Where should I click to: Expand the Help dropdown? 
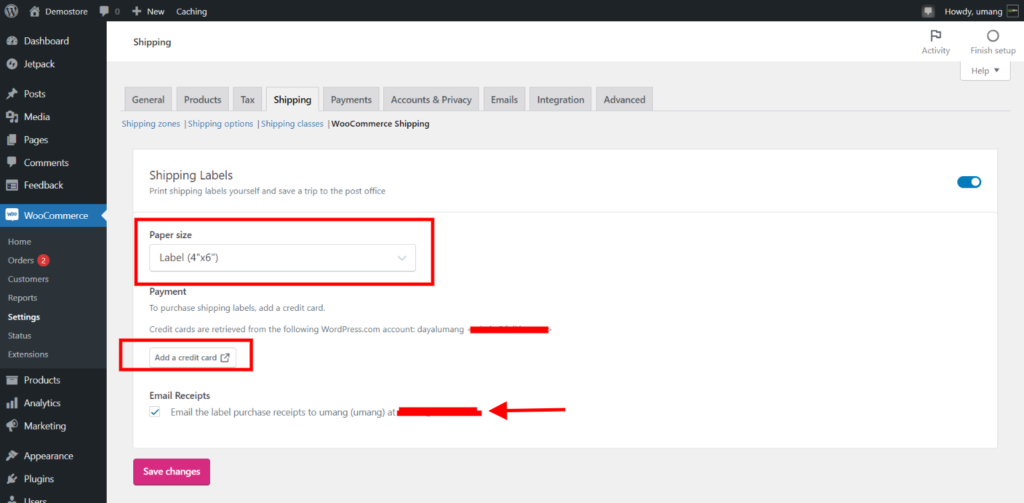(x=985, y=71)
